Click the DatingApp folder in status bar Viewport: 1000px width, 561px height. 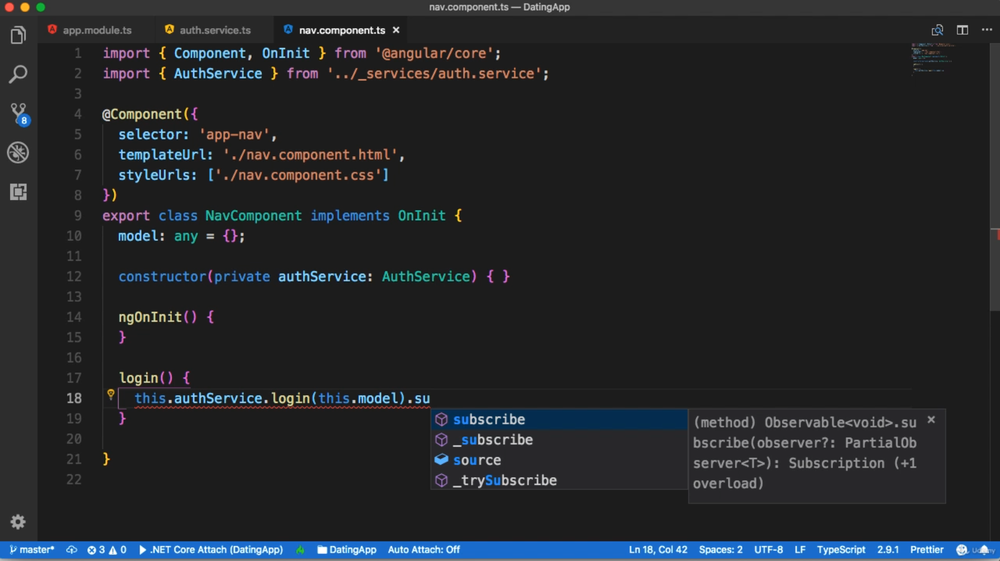pos(347,550)
